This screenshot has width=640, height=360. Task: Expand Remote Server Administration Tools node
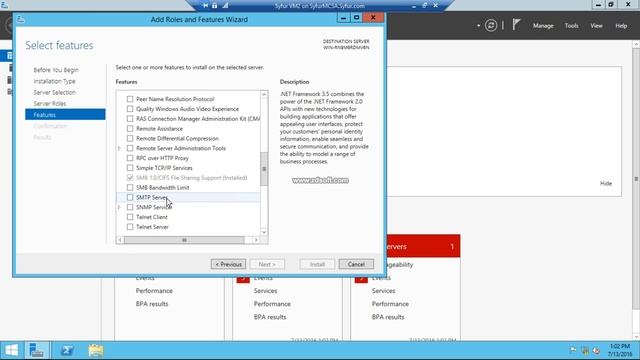point(119,148)
